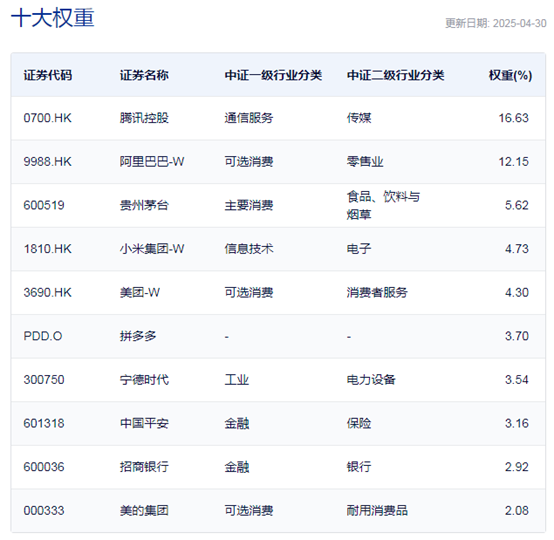Click 中国平安 in the name column
The height and width of the screenshot is (540, 554).
[x=144, y=423]
